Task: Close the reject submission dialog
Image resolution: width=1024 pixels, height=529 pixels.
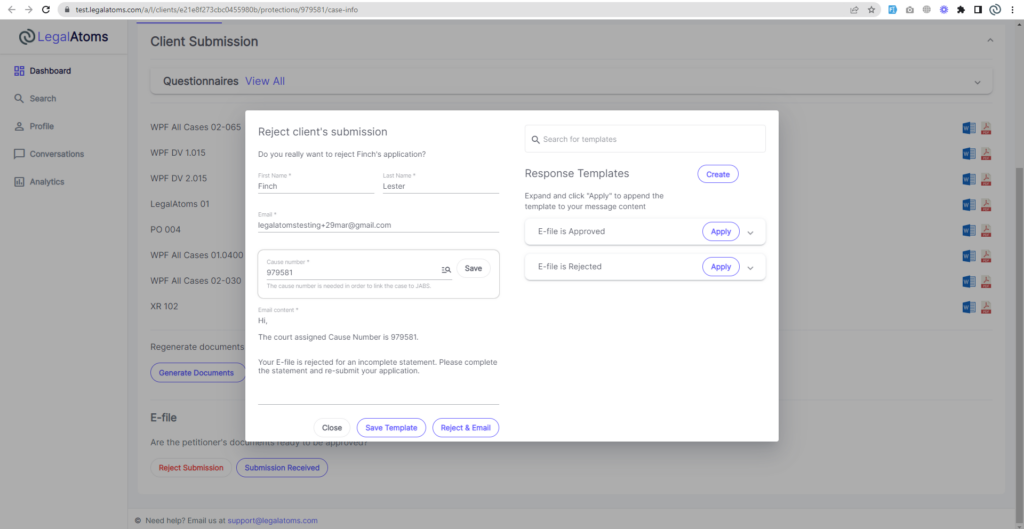Action: [x=331, y=427]
